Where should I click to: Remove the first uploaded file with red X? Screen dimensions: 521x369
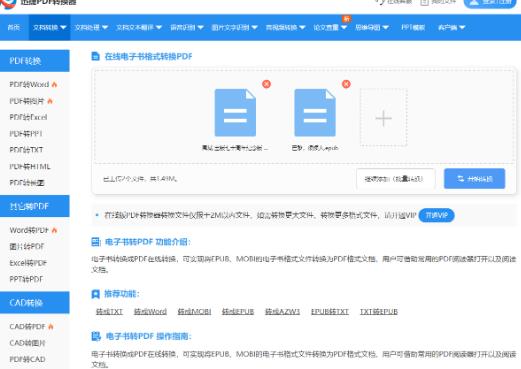click(266, 84)
